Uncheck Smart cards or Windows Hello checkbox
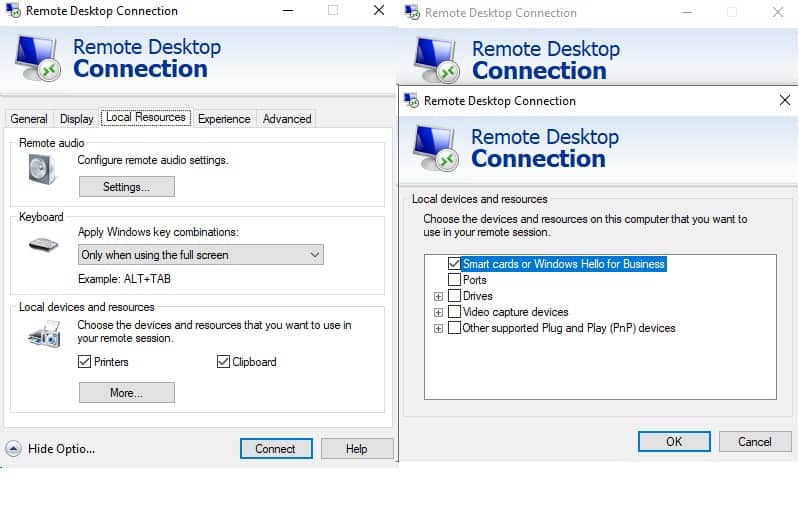This screenshot has height=520, width=799. (454, 264)
